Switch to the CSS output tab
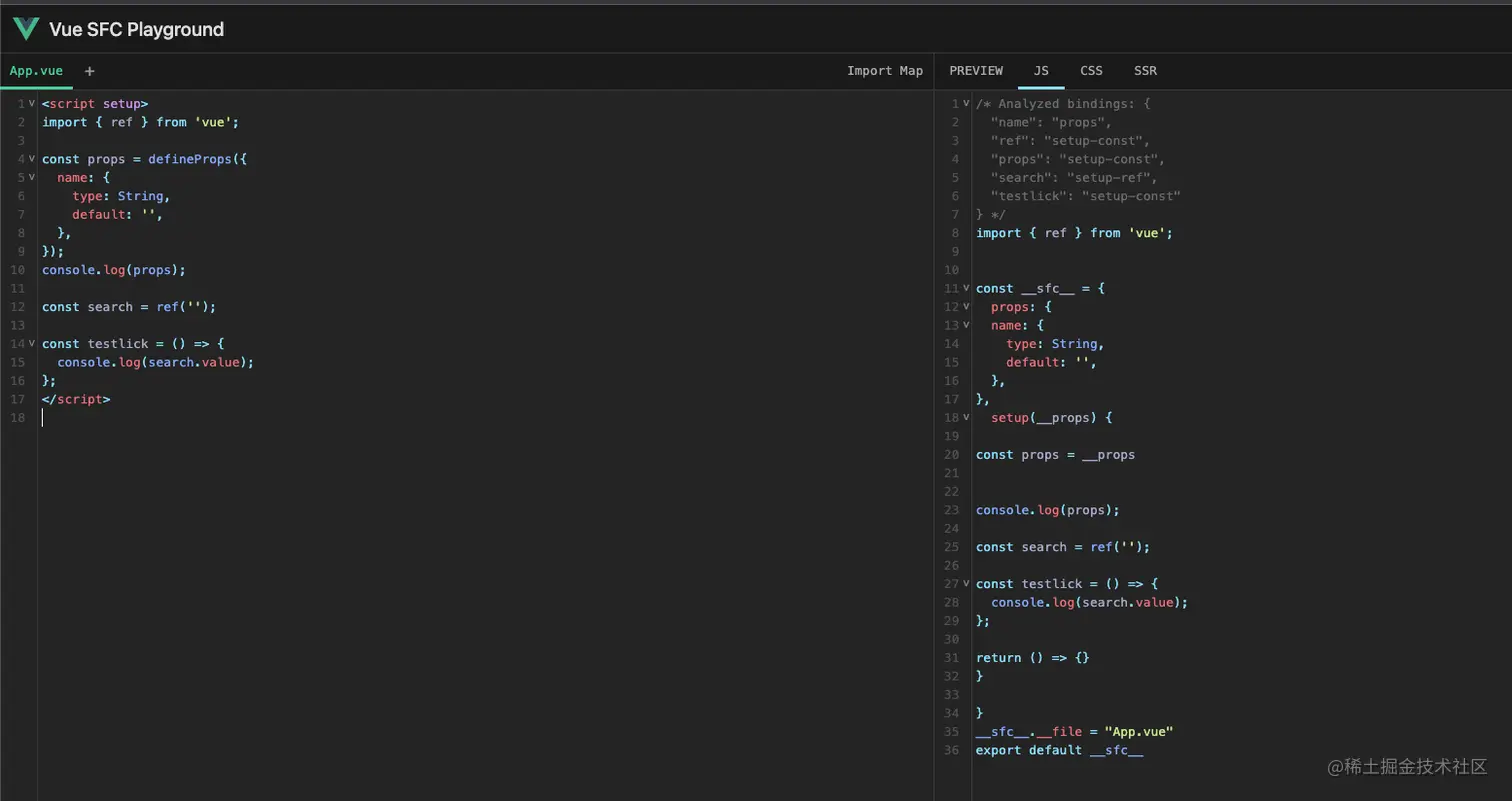1512x801 pixels. (x=1091, y=71)
